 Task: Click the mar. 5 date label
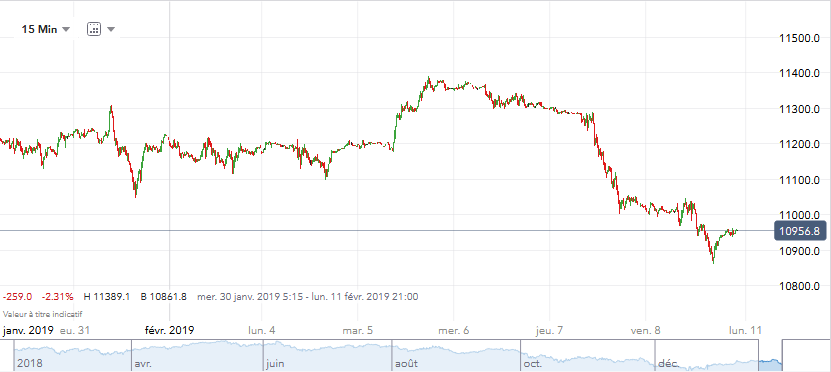click(x=357, y=331)
